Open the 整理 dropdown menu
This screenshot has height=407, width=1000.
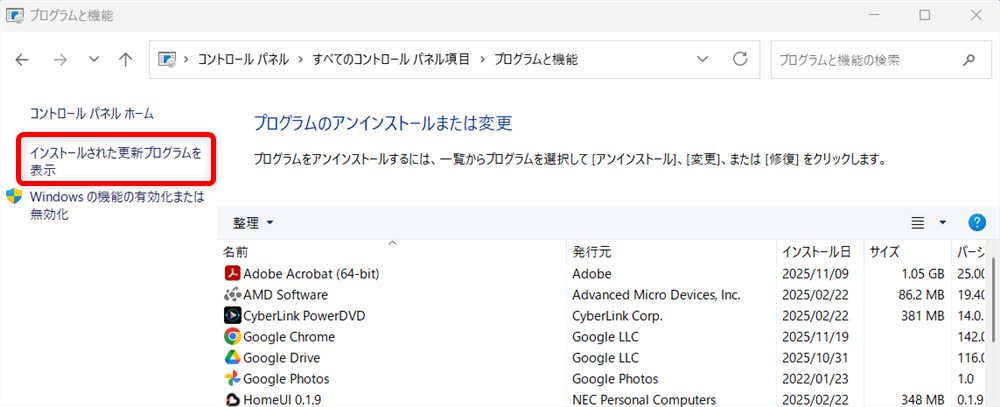(x=253, y=223)
